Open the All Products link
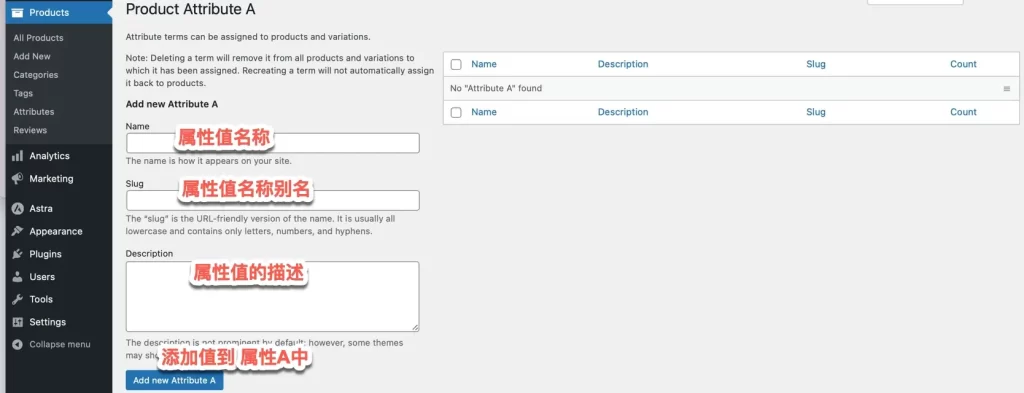1024x393 pixels. pos(39,38)
